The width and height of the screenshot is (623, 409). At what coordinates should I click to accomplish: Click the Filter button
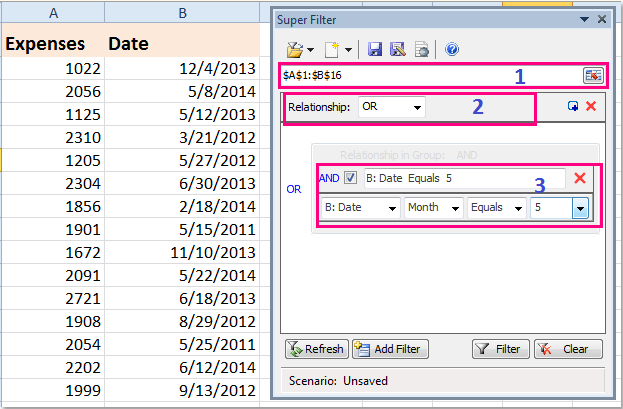tap(501, 349)
